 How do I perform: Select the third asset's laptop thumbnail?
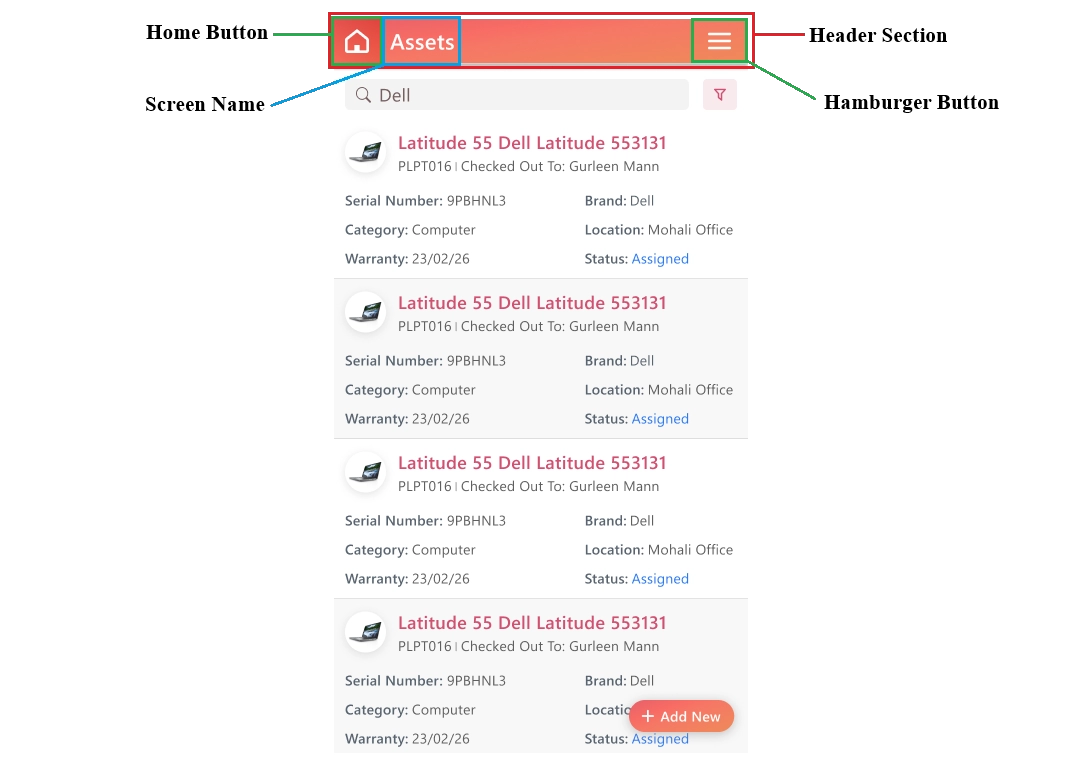365,472
